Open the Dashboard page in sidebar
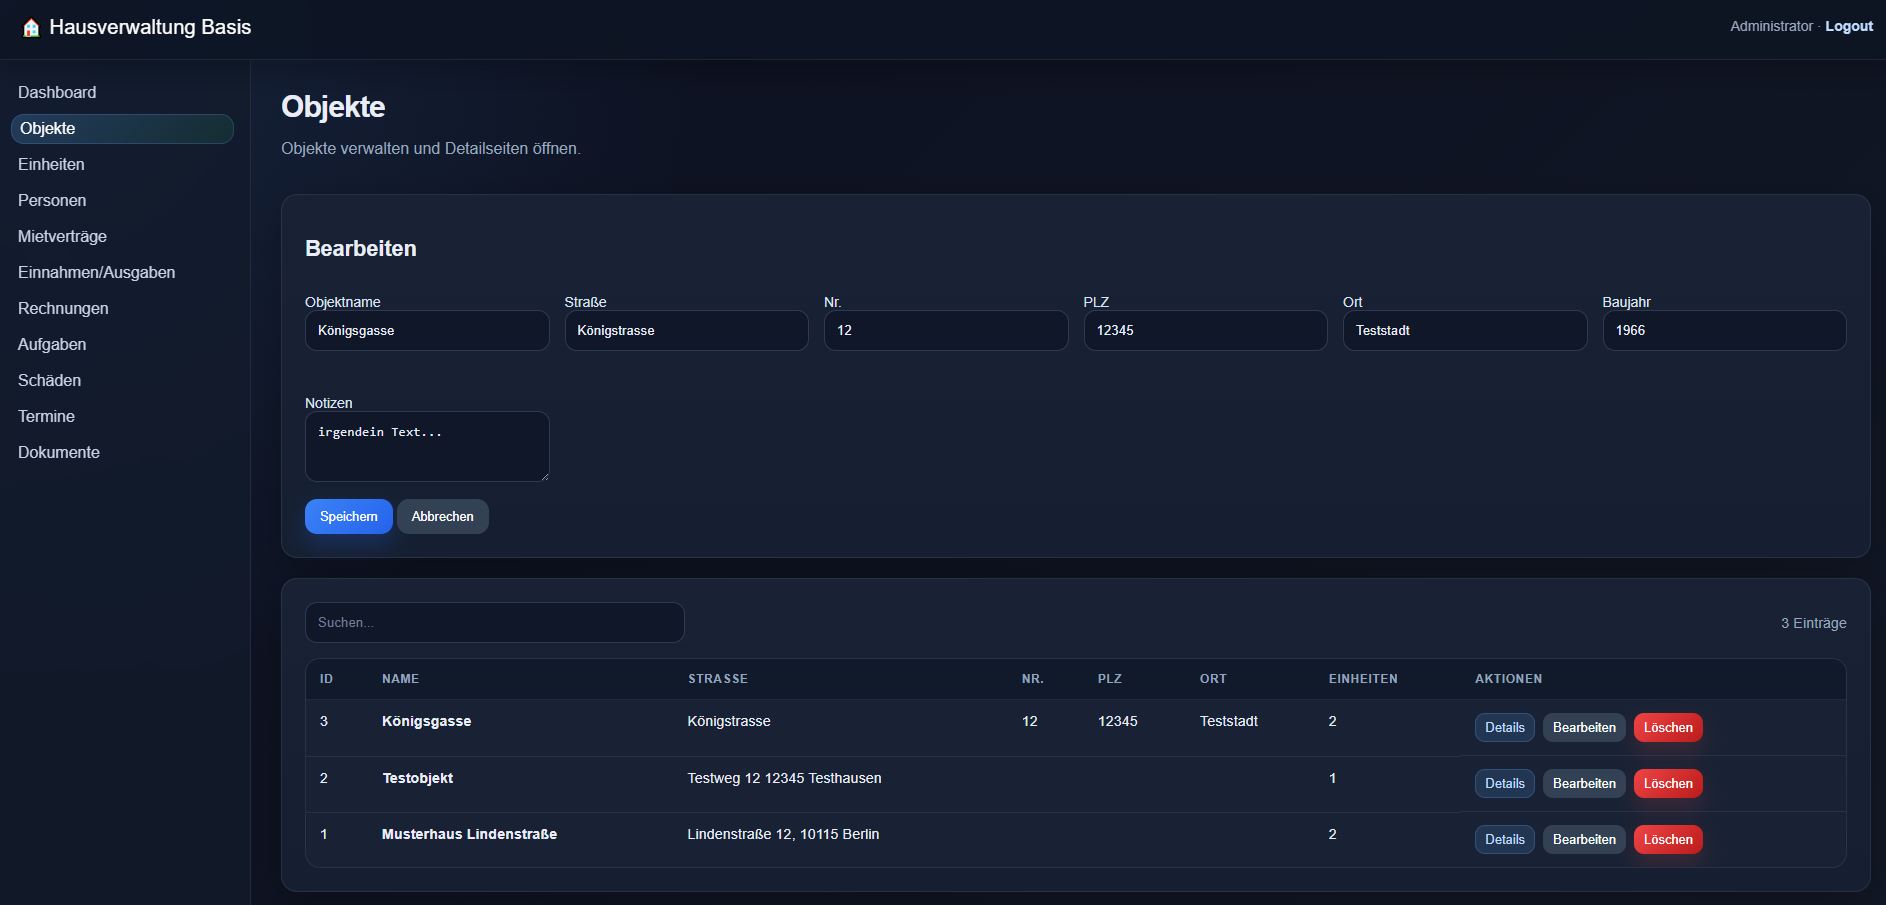Viewport: 1886px width, 905px height. pos(57,92)
